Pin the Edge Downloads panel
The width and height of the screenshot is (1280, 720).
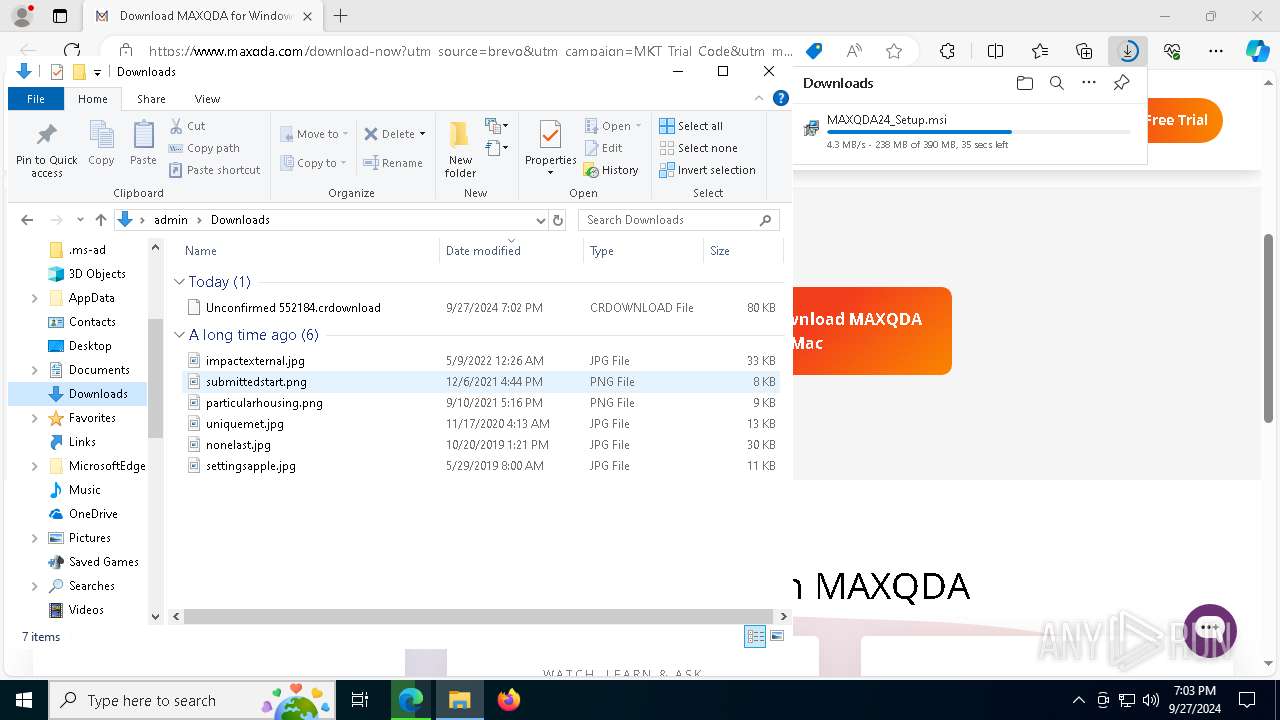click(1121, 83)
